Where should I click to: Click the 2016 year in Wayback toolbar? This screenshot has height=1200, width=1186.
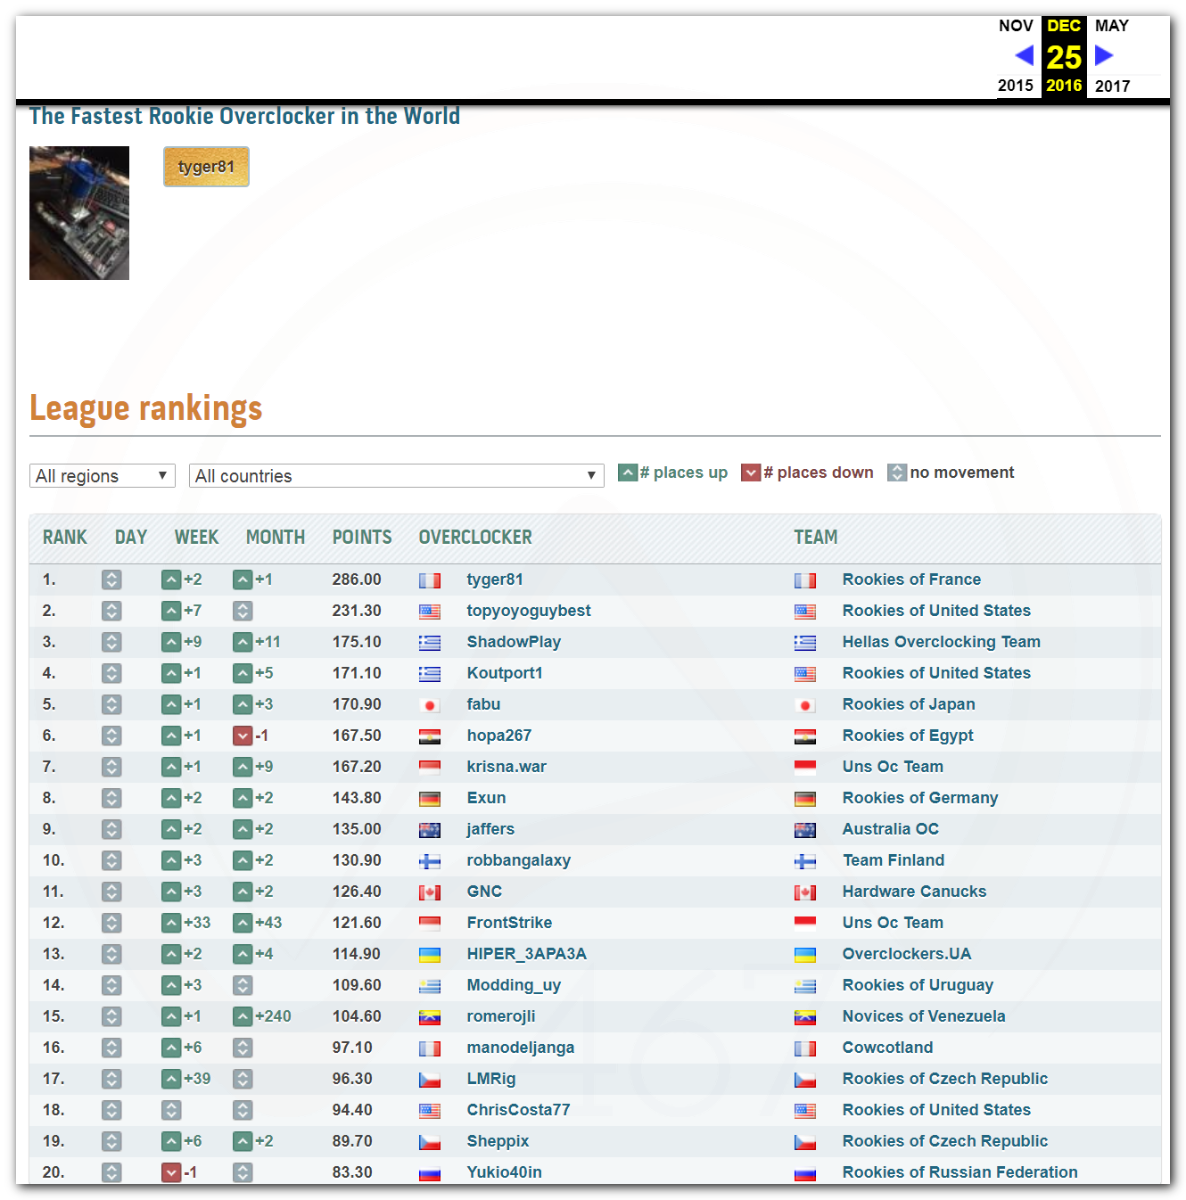(1064, 86)
